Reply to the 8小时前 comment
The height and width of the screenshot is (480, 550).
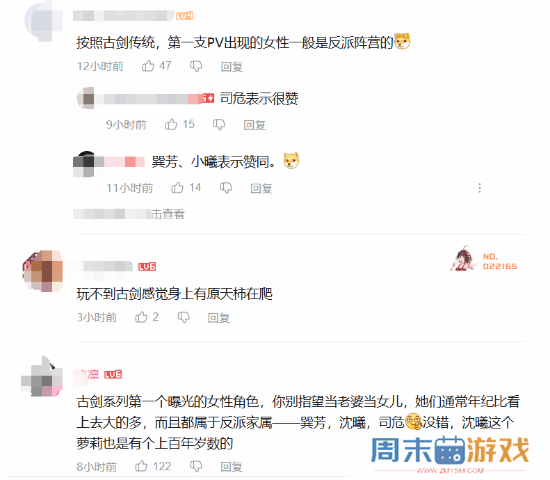coord(231,467)
